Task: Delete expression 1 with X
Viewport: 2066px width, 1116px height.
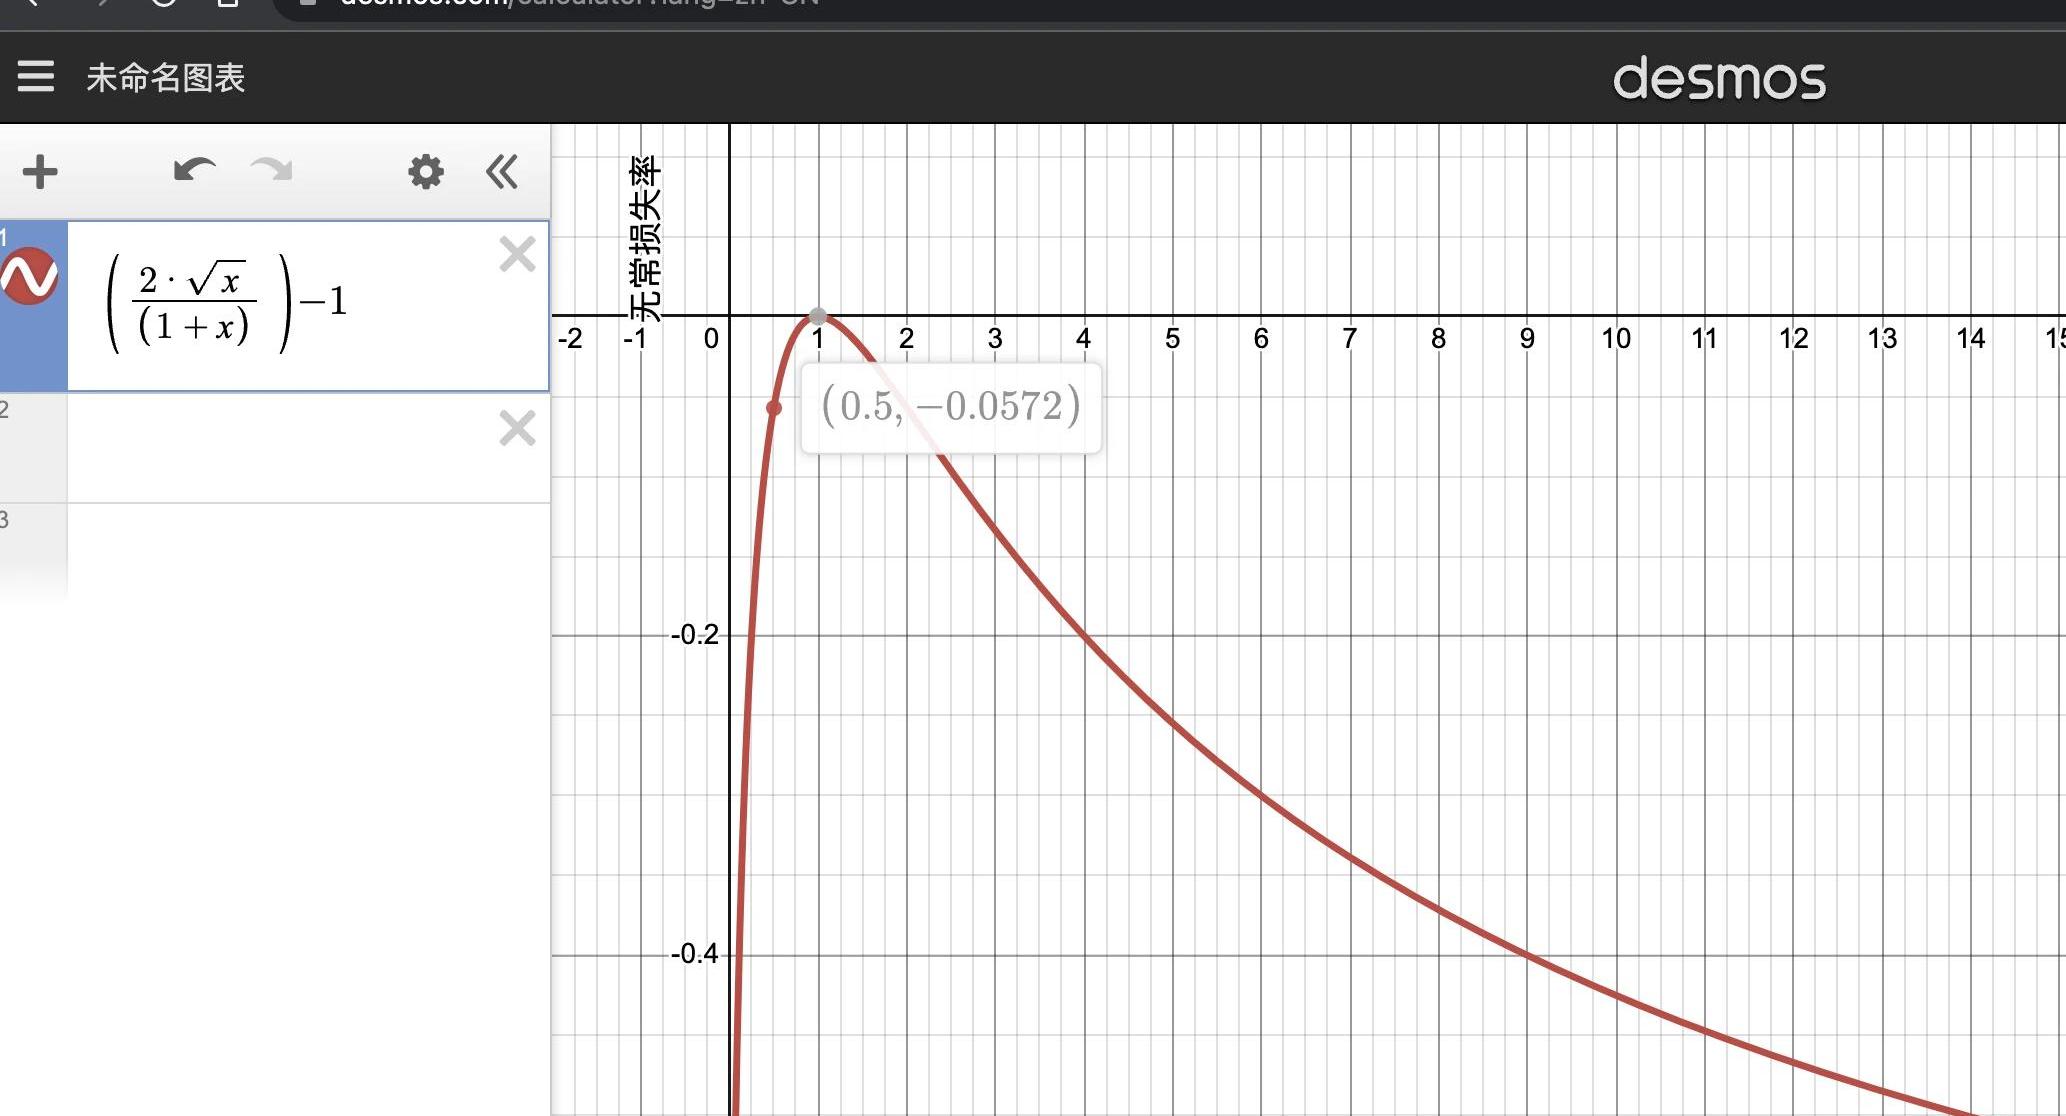Action: point(517,254)
